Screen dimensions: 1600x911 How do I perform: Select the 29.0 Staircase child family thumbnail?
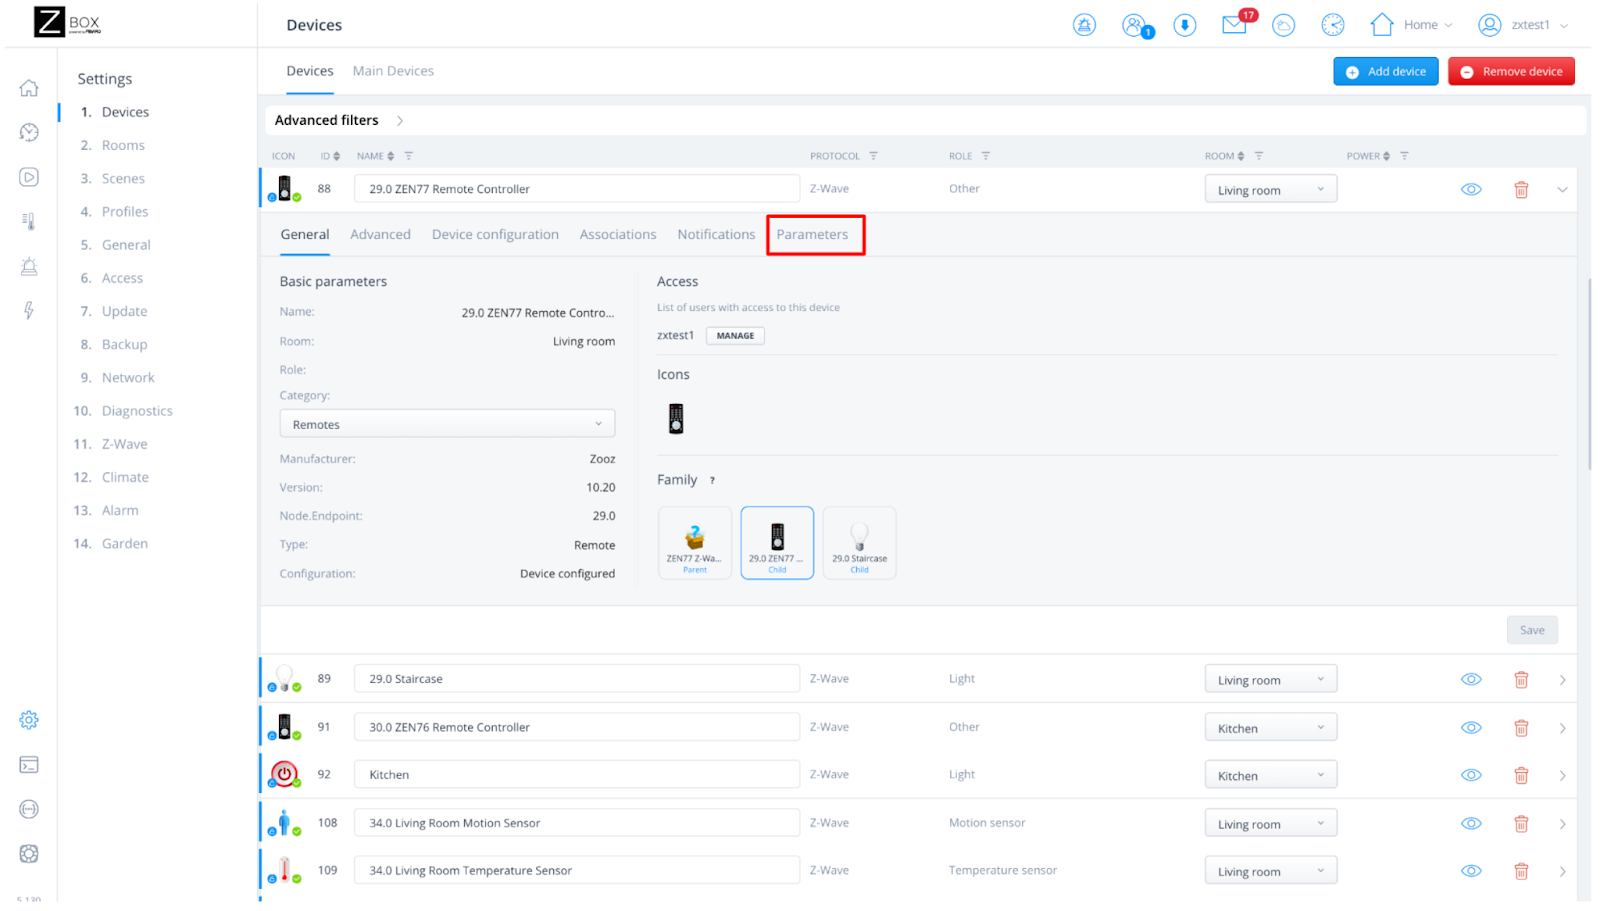point(859,543)
